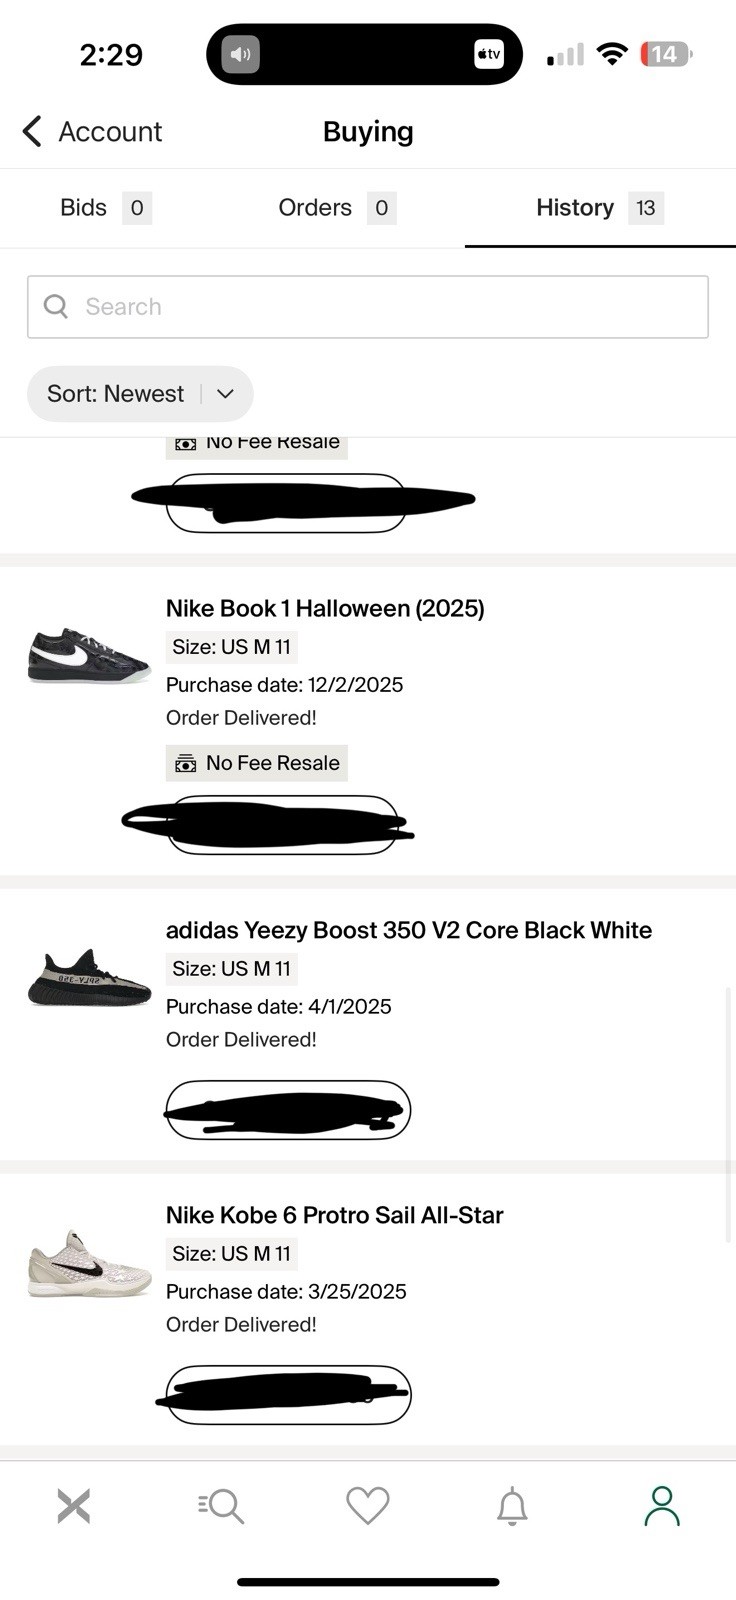Open the Nike Book 1 Halloween listing
Image resolution: width=736 pixels, height=1600 pixels.
pos(324,608)
